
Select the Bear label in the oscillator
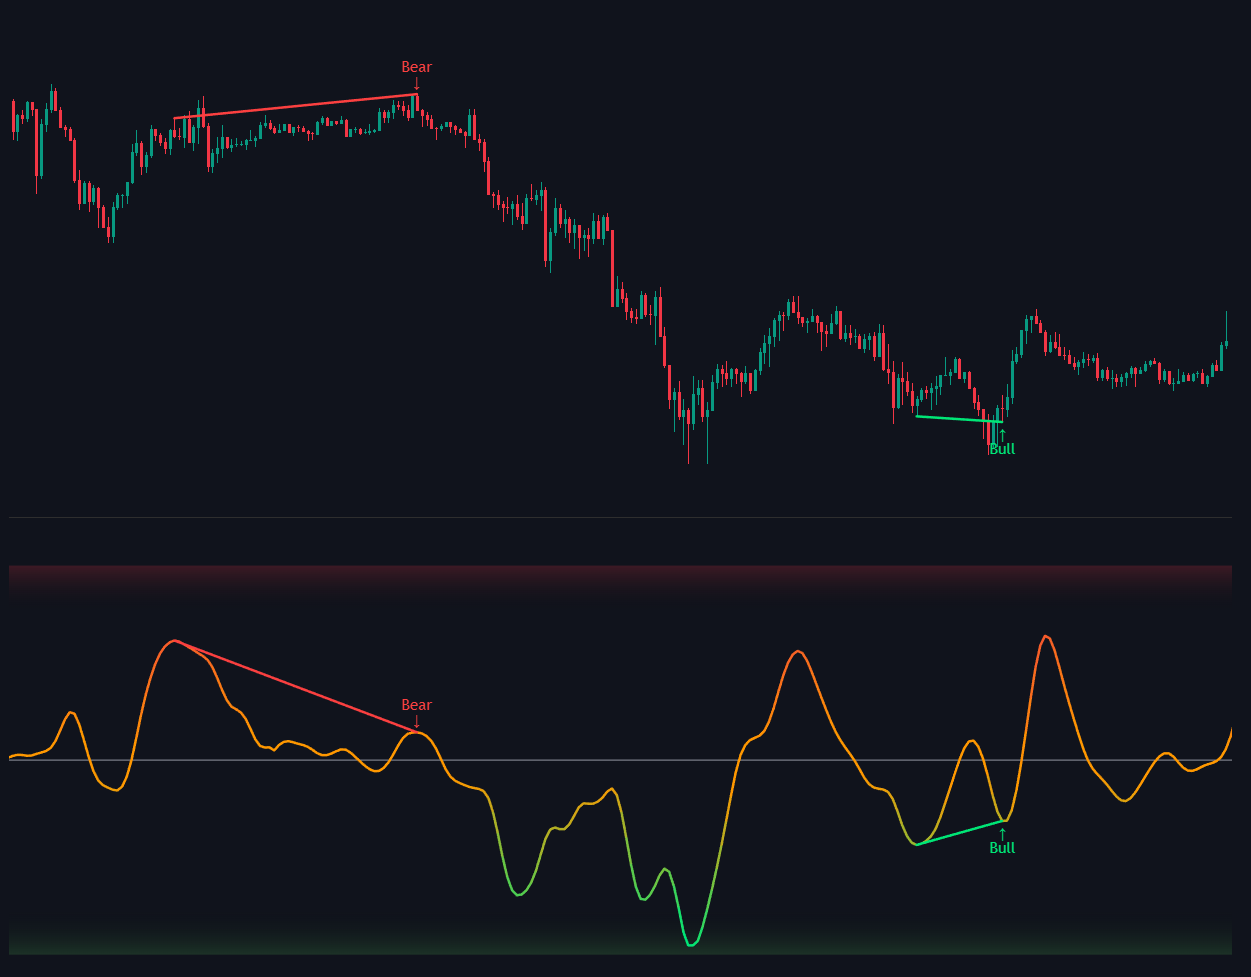point(416,705)
